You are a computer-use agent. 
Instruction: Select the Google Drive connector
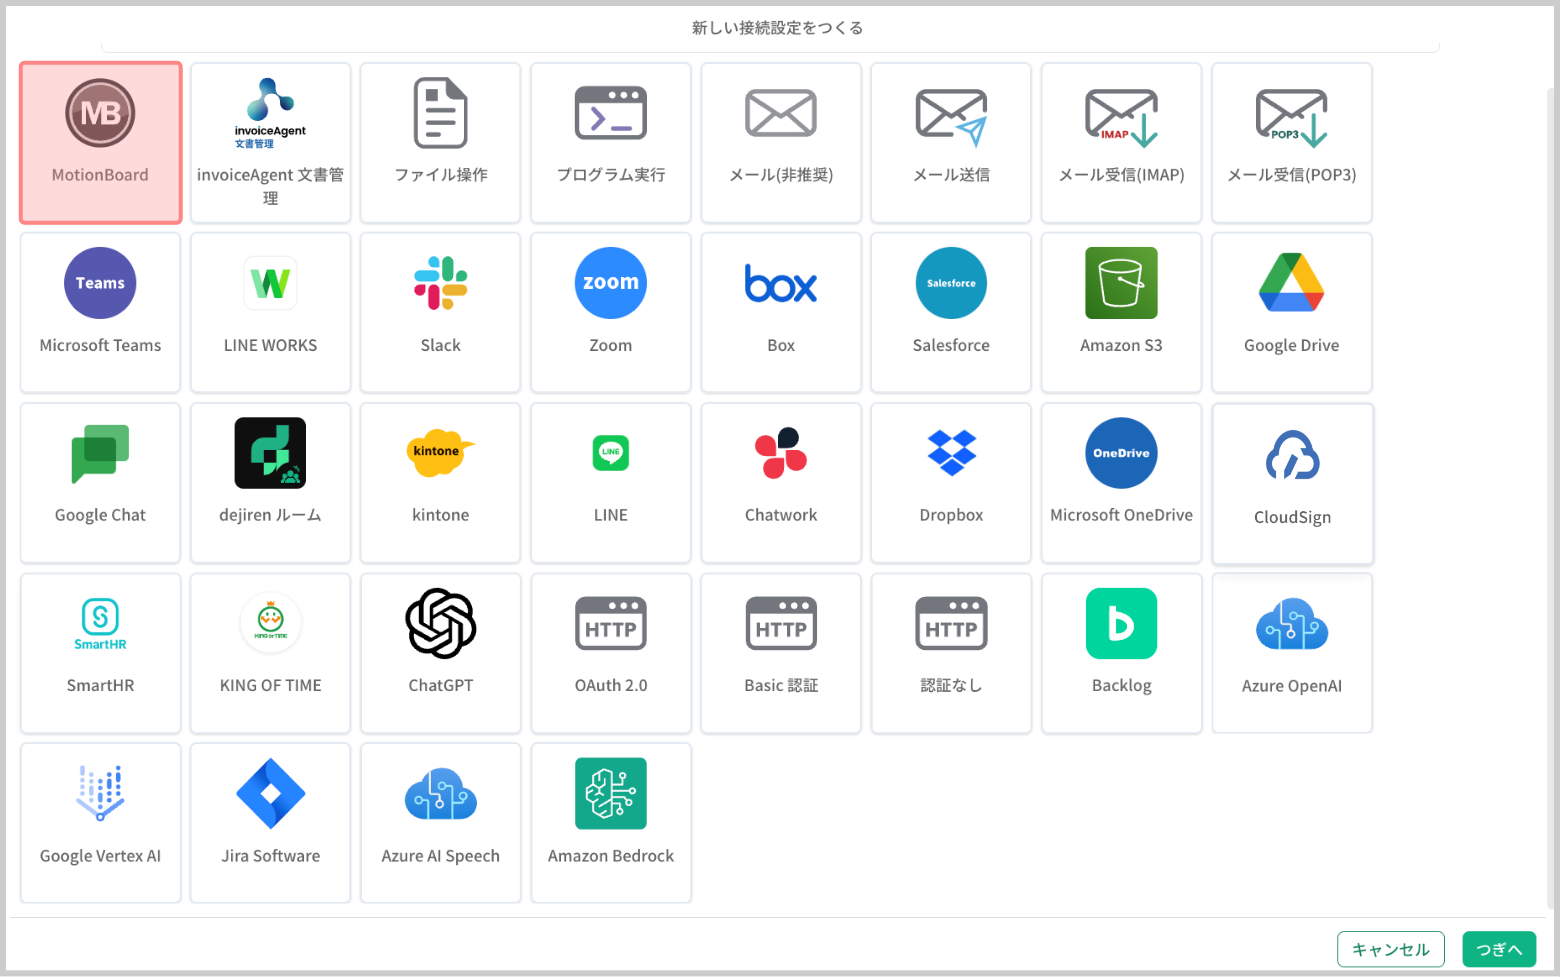tap(1292, 313)
